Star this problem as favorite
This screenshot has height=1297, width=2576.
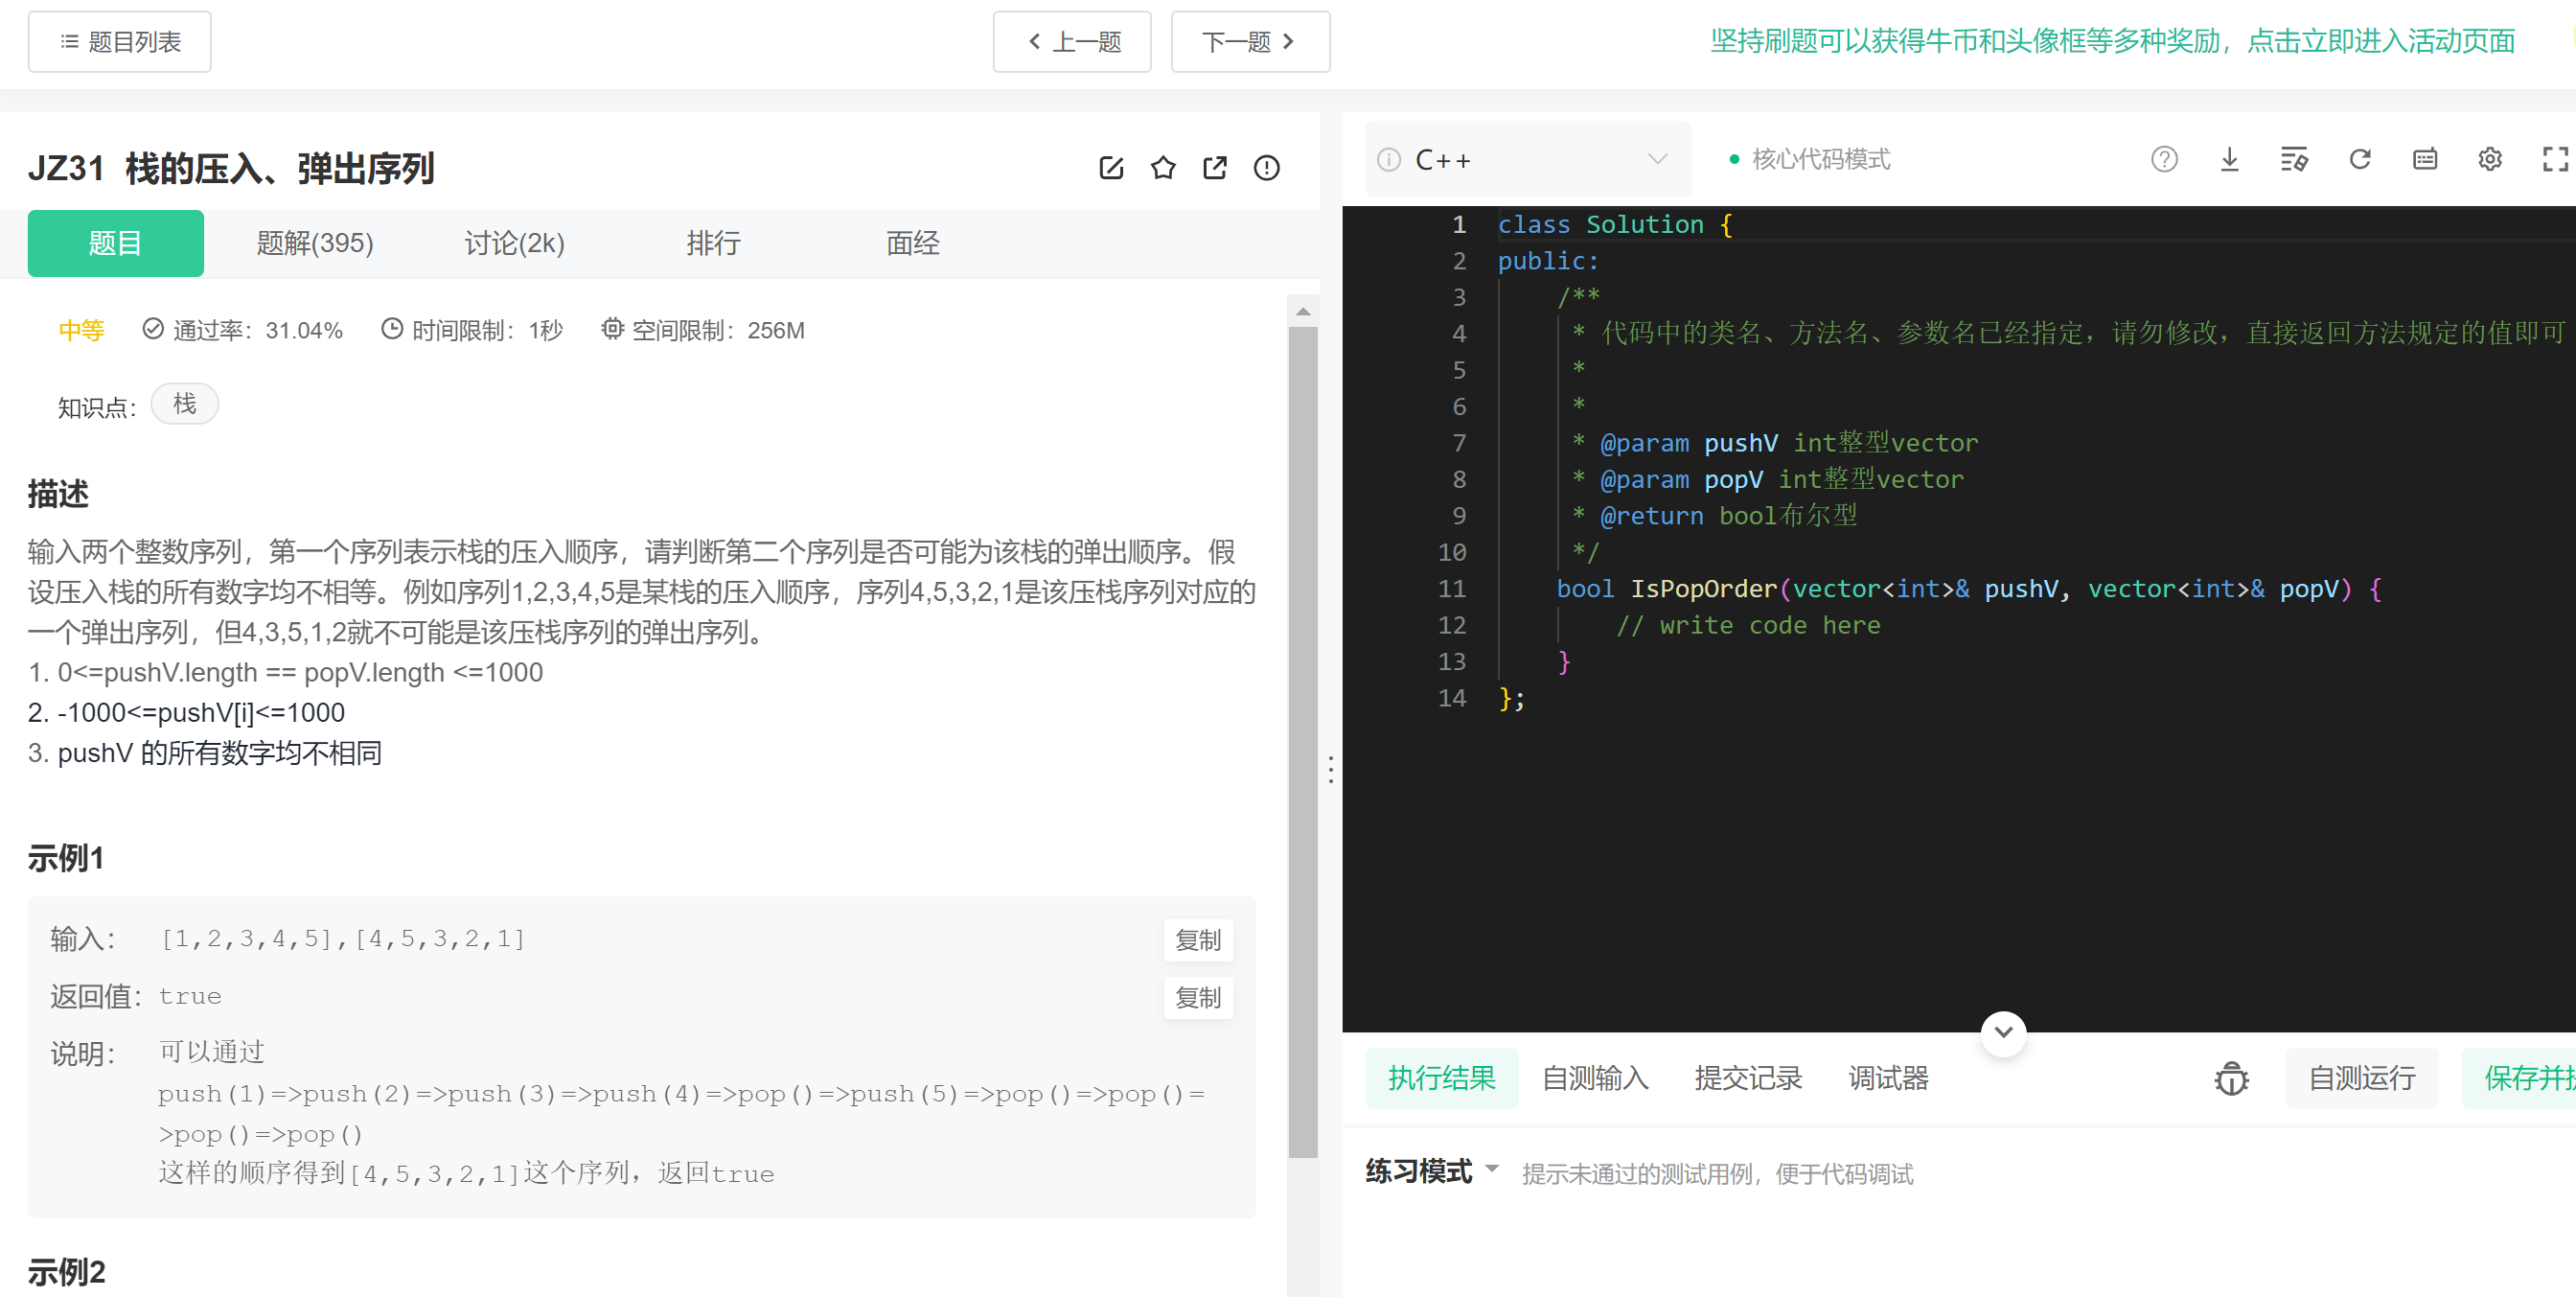click(1163, 168)
